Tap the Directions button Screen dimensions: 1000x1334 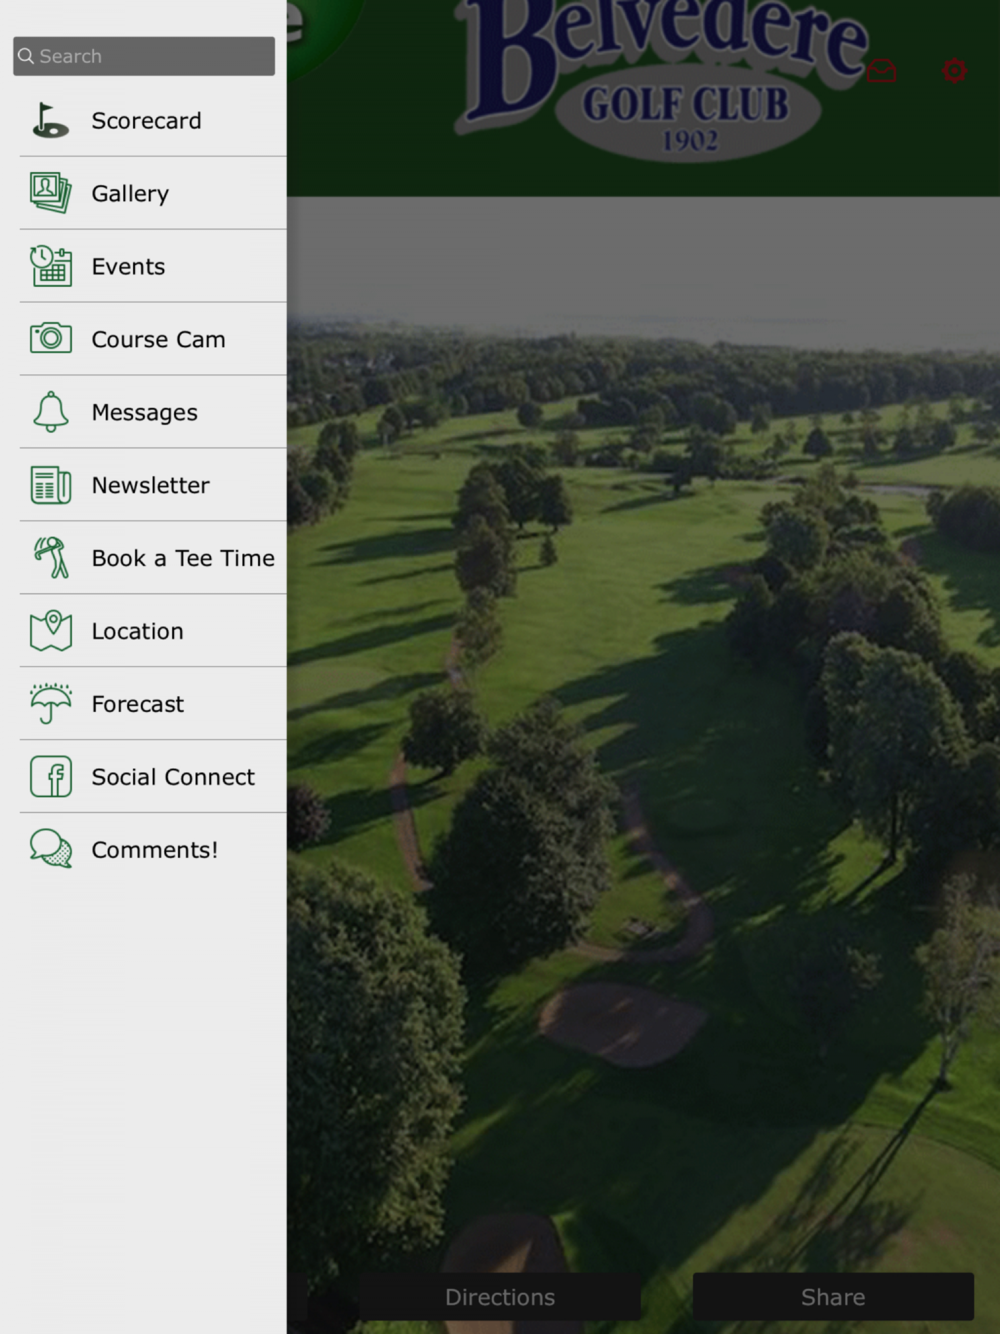(500, 1297)
